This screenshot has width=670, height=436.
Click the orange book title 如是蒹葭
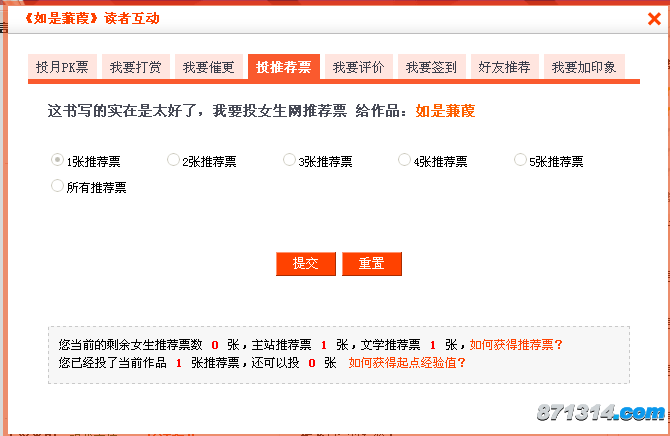click(x=445, y=111)
